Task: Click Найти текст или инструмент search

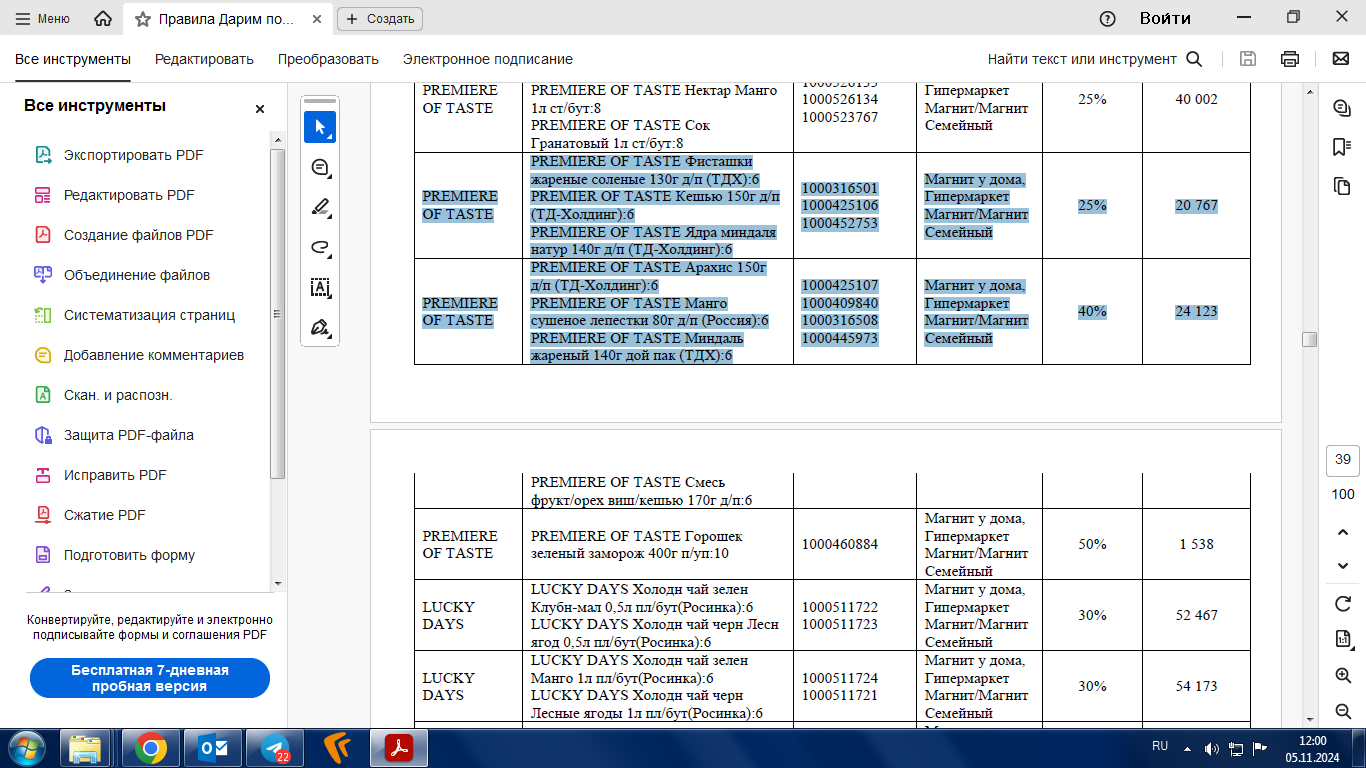Action: tap(1094, 59)
